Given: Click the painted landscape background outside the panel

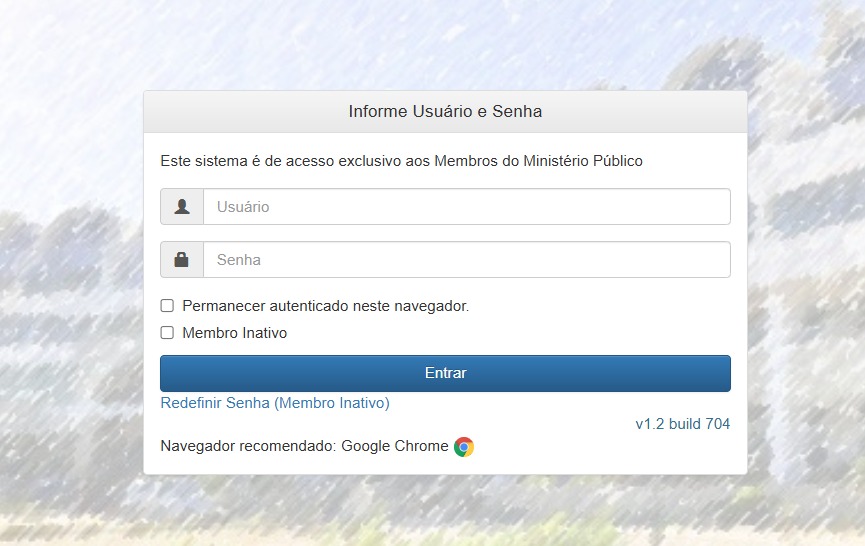Looking at the screenshot, I should tap(70, 300).
